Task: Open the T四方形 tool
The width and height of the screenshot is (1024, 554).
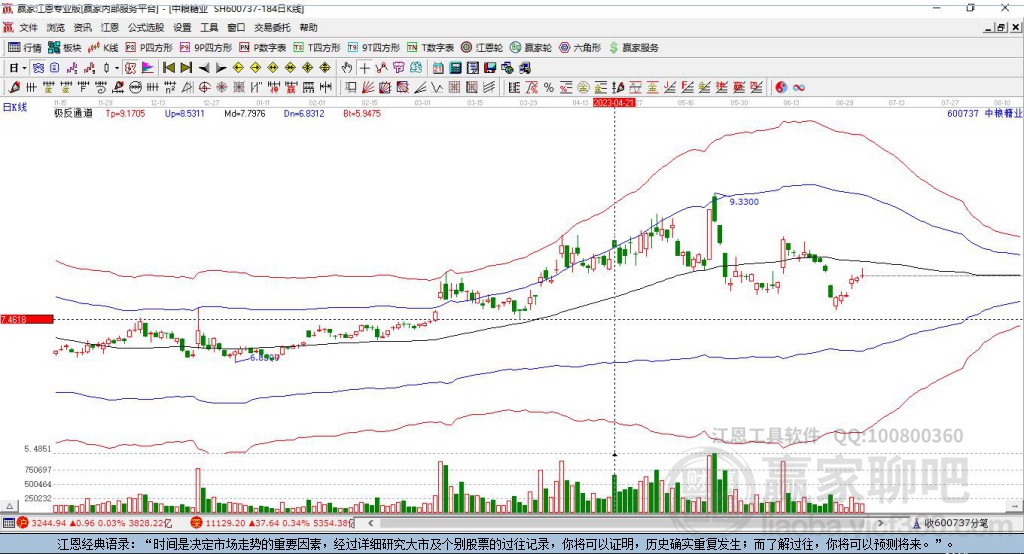Action: [x=317, y=48]
